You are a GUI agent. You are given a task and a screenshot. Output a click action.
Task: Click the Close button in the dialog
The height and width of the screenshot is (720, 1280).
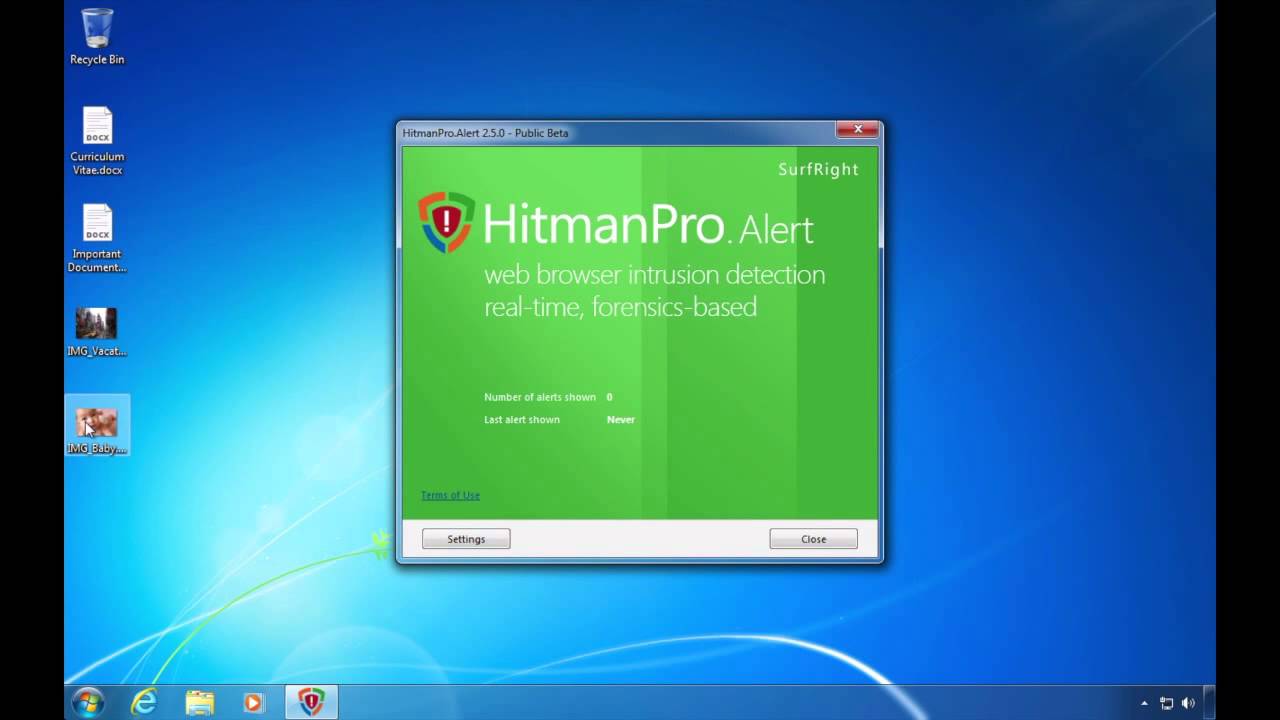[813, 539]
